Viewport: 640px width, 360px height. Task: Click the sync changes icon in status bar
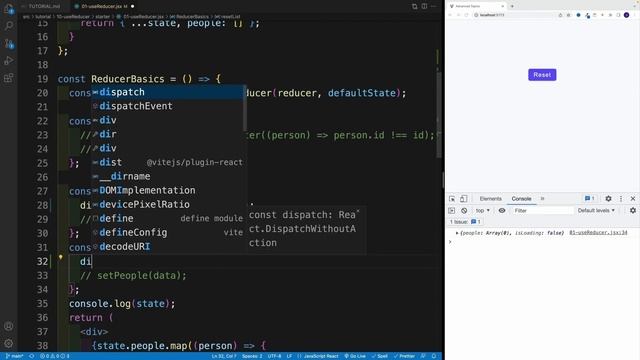pos(31,356)
